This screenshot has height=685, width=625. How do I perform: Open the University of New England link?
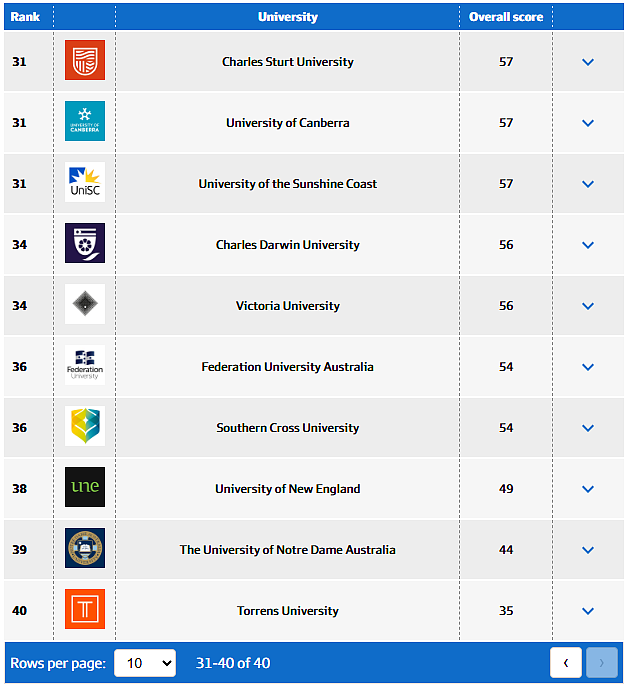tap(287, 489)
